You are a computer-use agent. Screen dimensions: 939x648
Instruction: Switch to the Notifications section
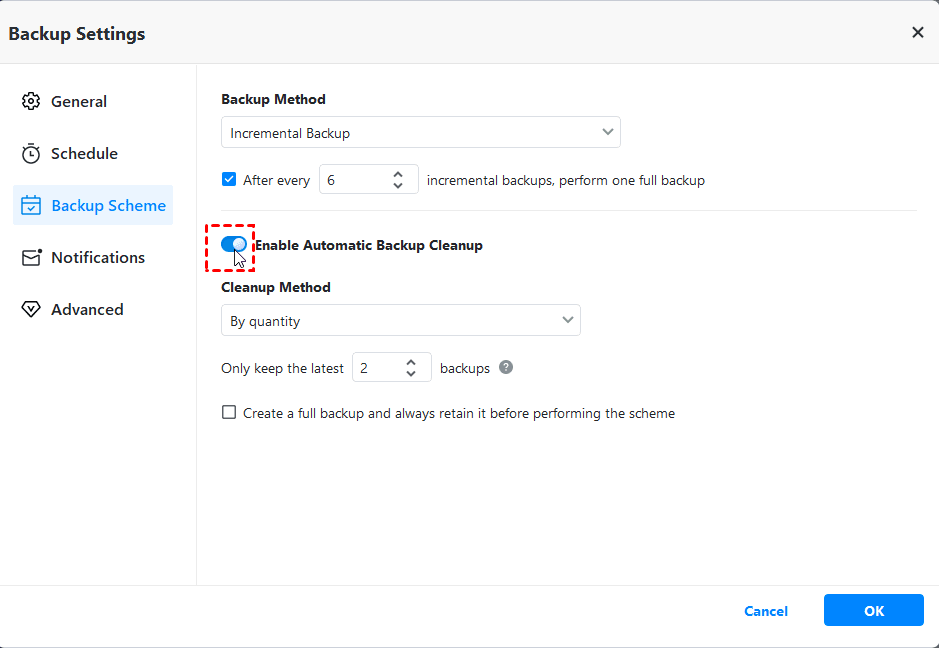[x=97, y=257]
